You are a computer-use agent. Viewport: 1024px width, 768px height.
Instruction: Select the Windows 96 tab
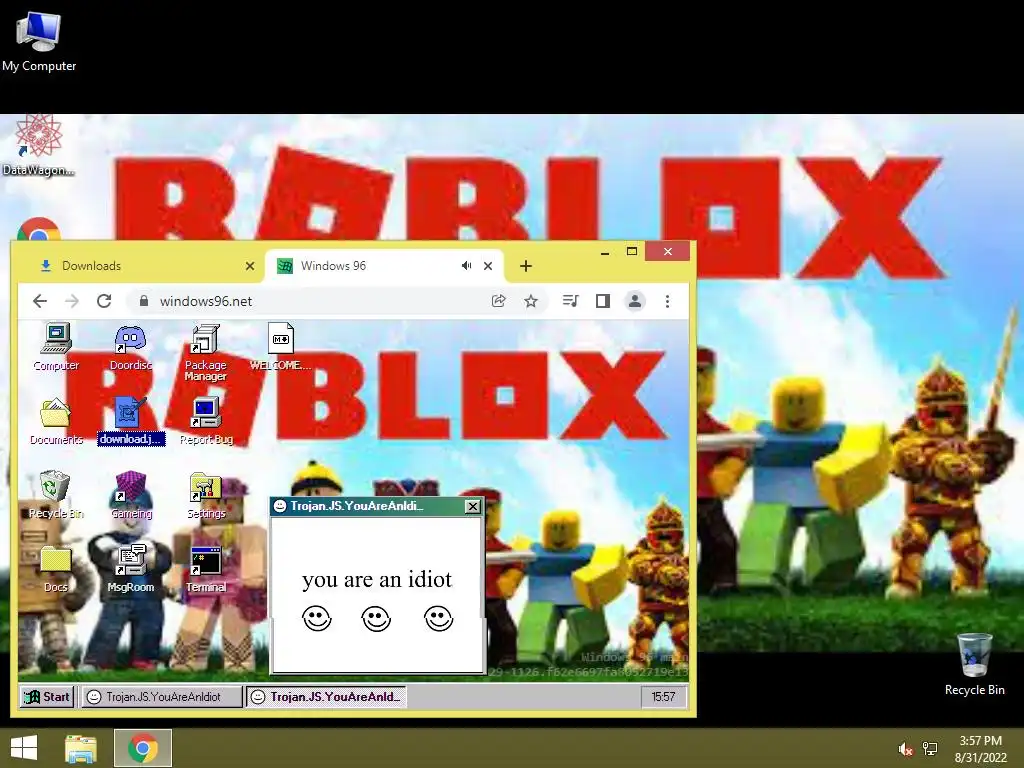point(385,266)
